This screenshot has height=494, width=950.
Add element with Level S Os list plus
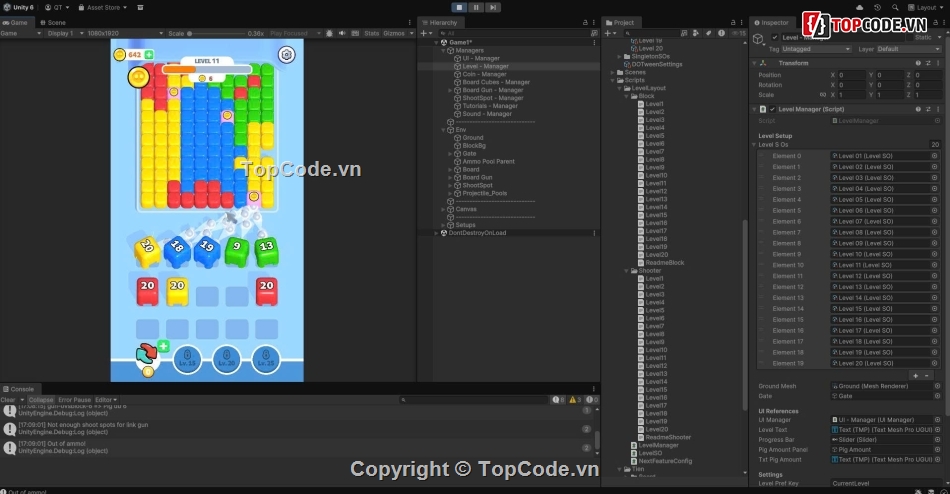click(915, 376)
